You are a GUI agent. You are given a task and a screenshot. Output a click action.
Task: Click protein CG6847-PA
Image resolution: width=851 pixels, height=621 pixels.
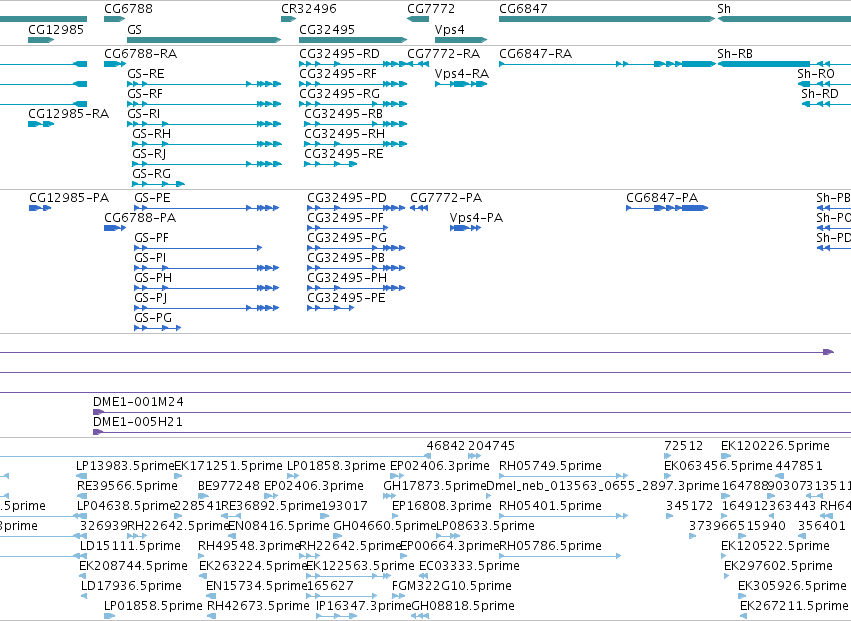(x=662, y=198)
